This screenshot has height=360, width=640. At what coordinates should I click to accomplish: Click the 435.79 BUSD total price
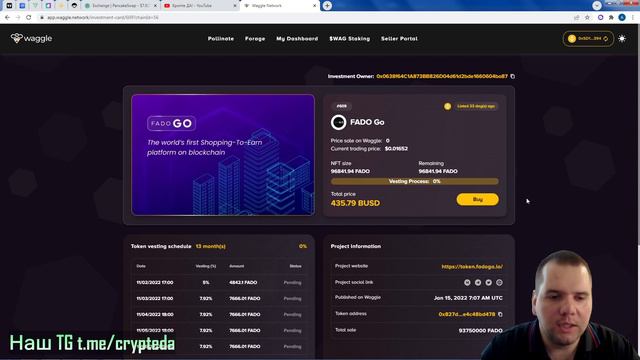[x=355, y=203]
